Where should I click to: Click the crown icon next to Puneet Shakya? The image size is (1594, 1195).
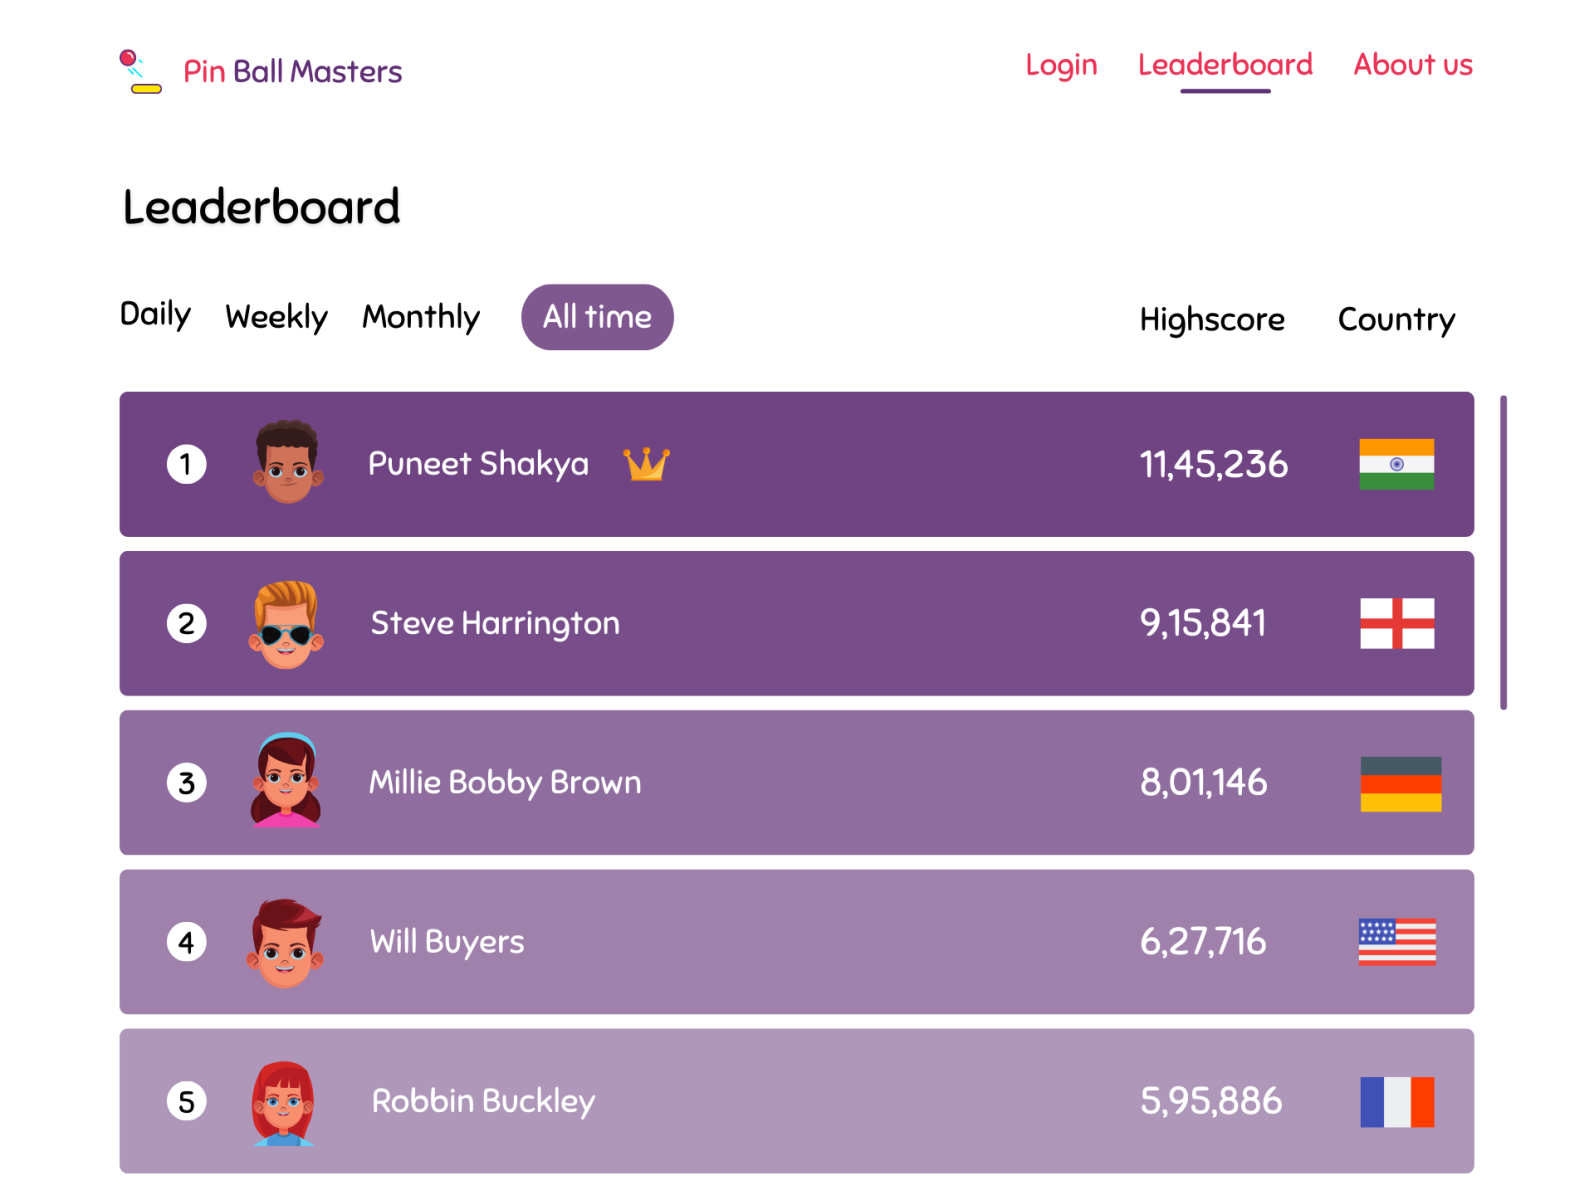pos(646,463)
